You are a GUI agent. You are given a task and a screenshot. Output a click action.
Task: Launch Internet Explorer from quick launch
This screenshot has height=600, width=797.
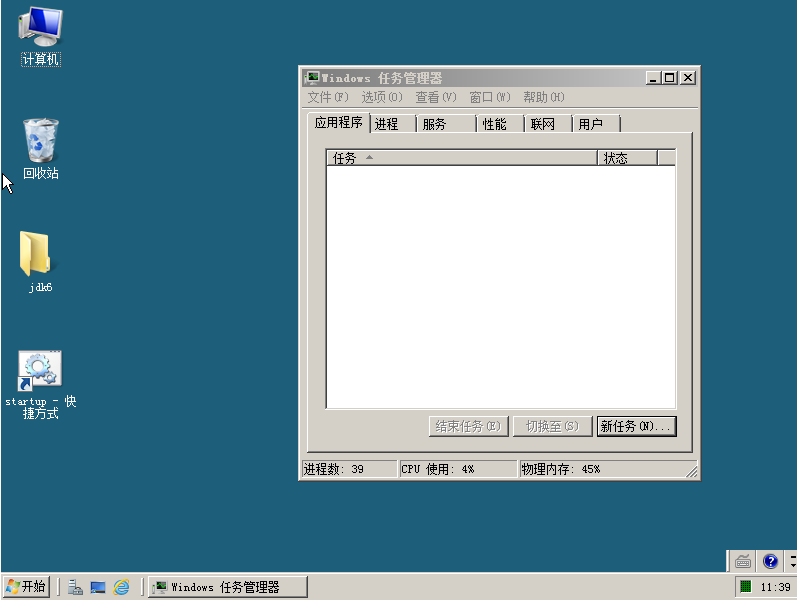pos(122,587)
